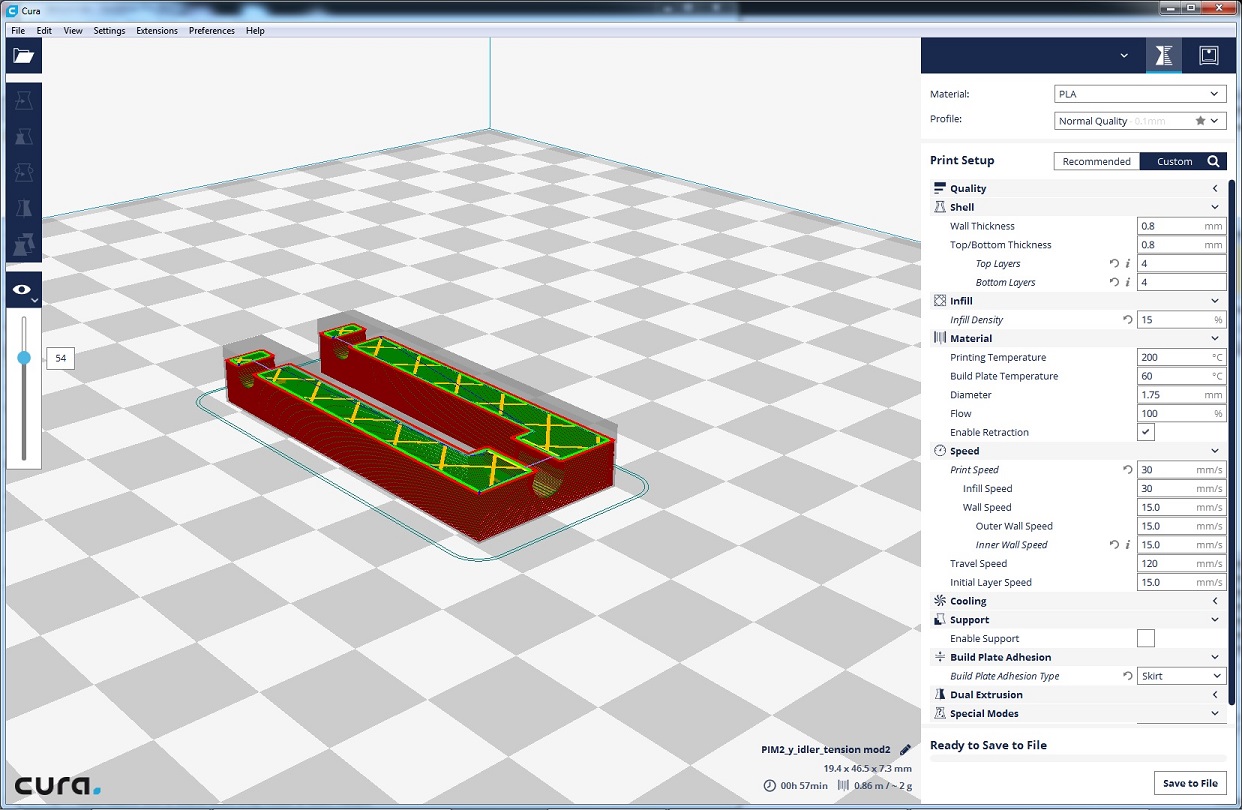
Task: Switch to the Monitor printer icon
Action: pos(1208,56)
